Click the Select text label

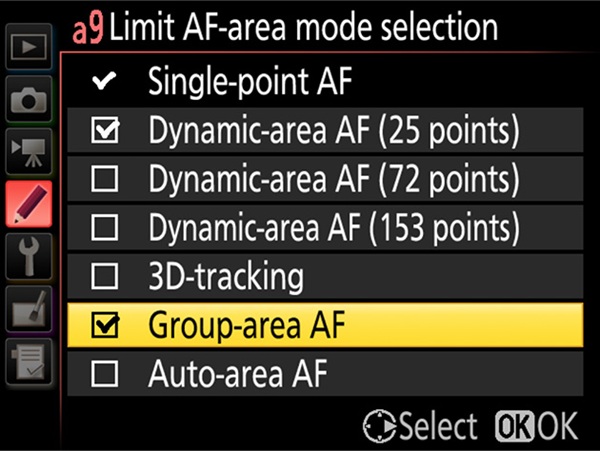[x=437, y=427]
